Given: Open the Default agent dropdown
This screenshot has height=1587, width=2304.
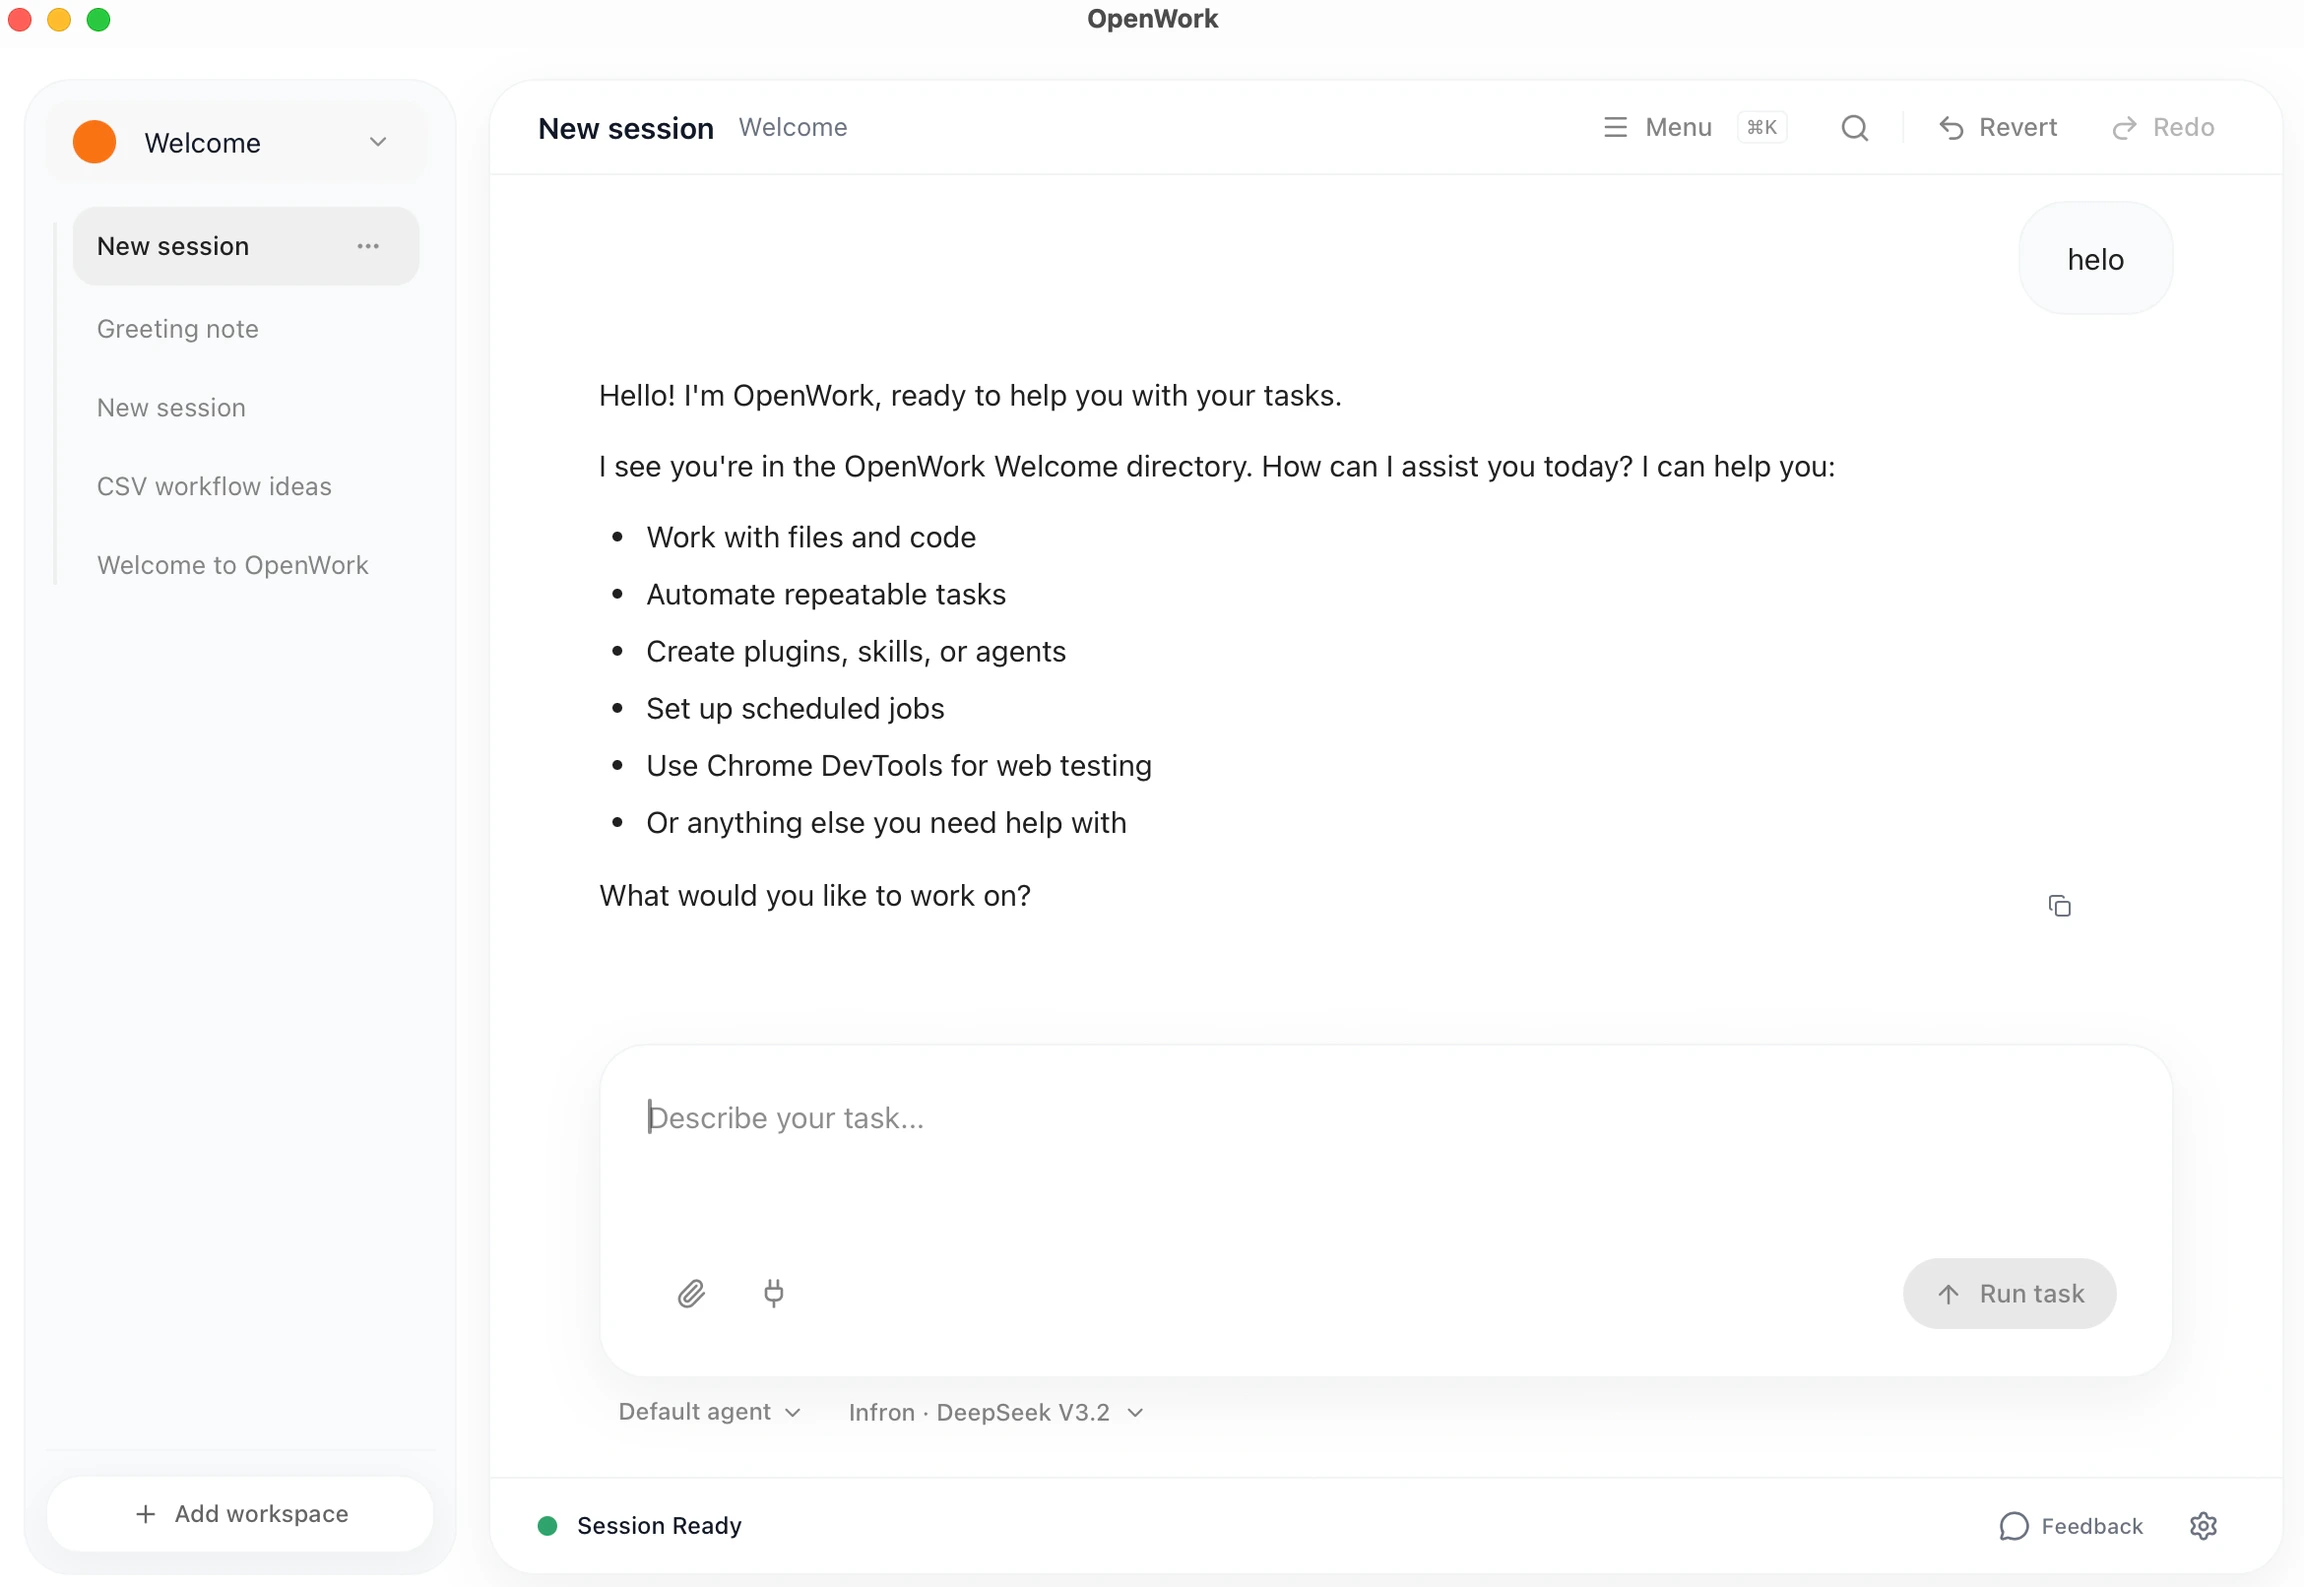Looking at the screenshot, I should pos(708,1411).
